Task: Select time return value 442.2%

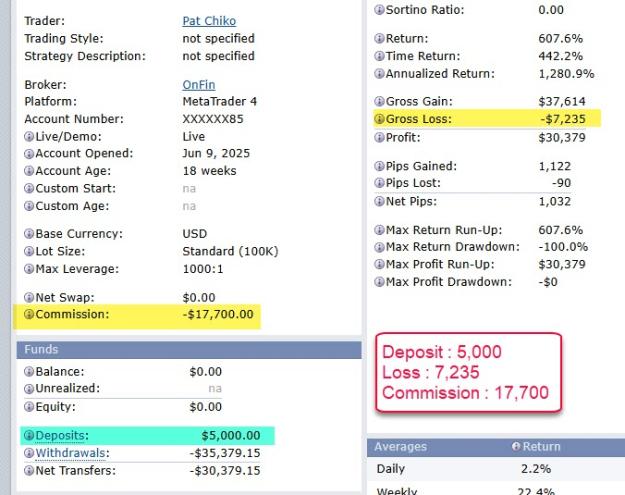Action: click(560, 56)
